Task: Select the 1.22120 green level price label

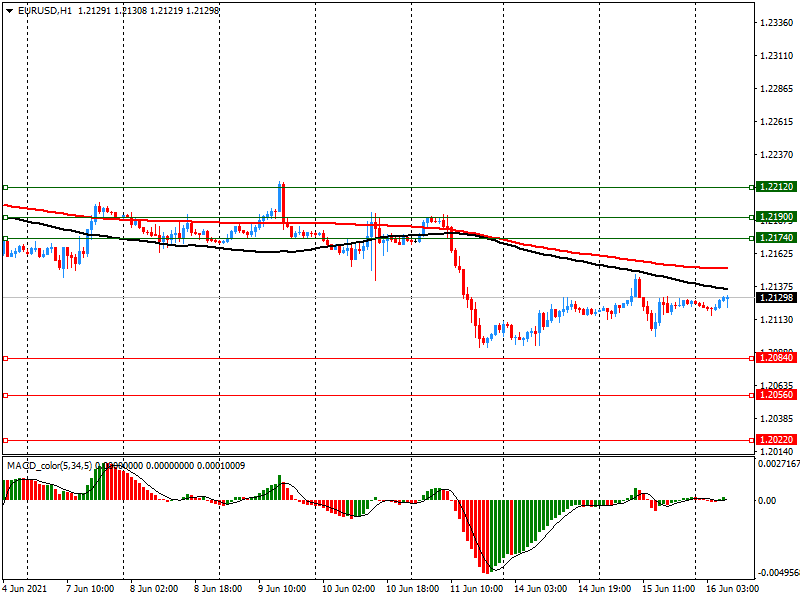Action: 776,187
